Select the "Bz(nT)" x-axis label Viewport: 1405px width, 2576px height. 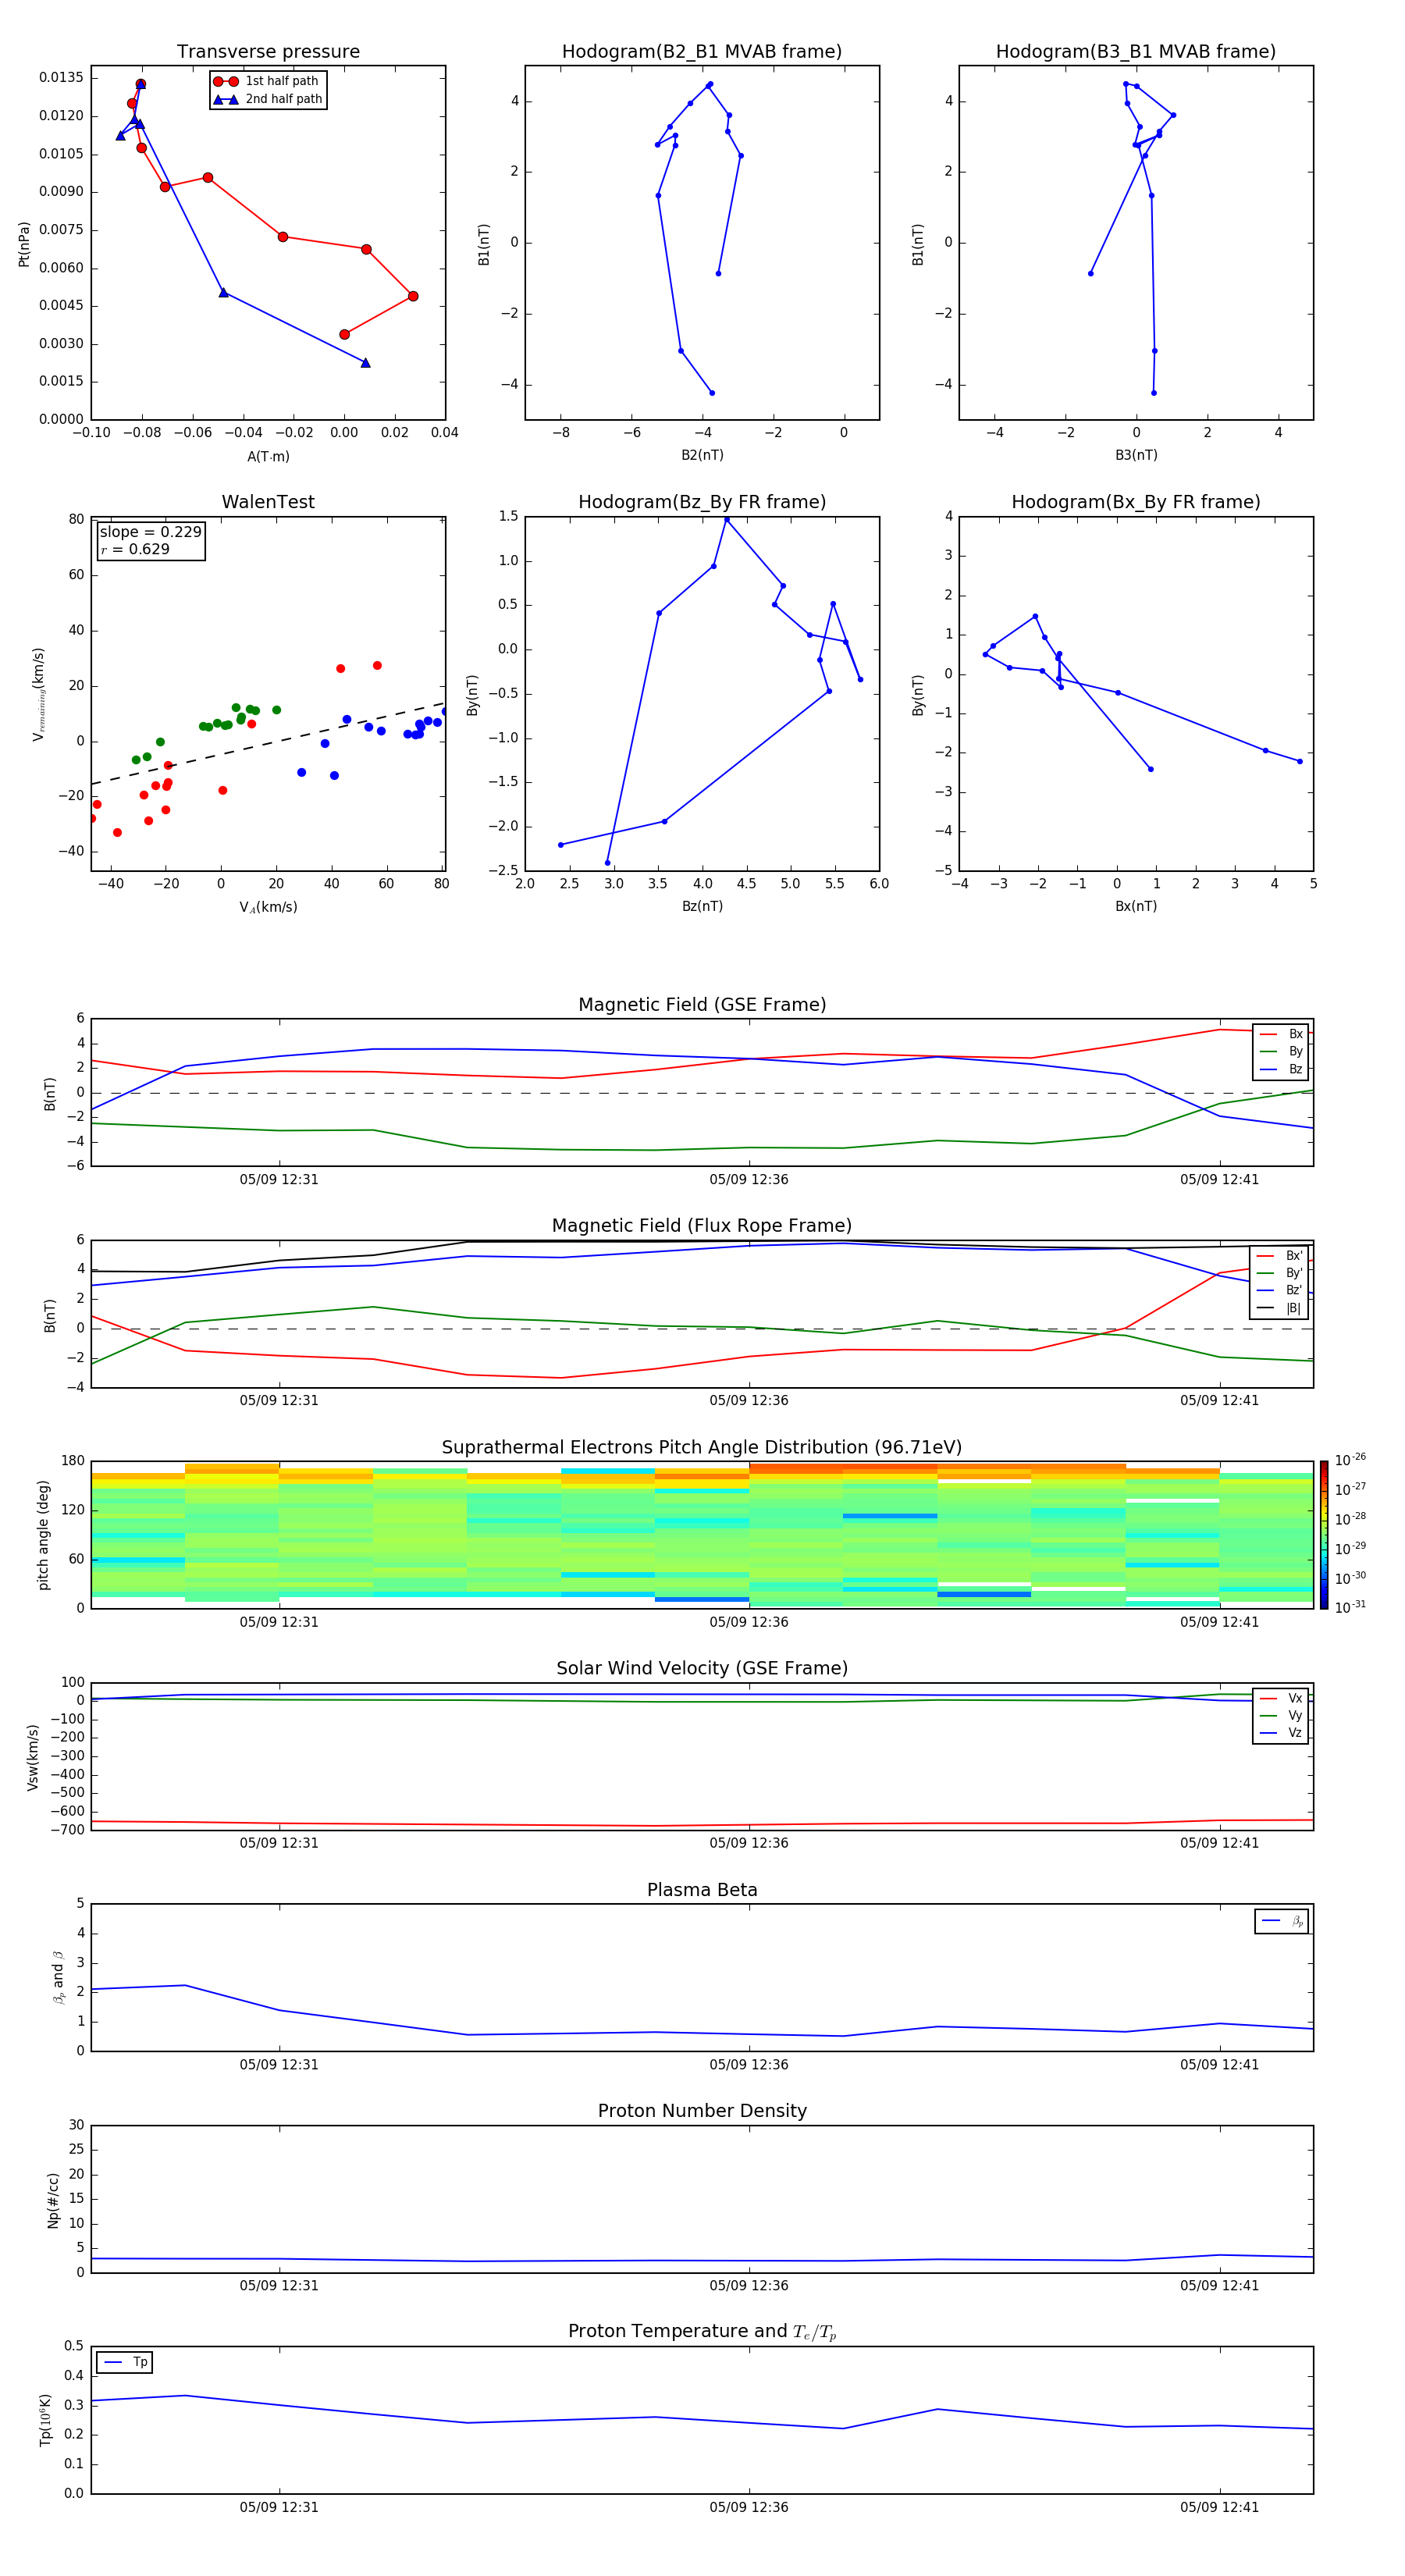click(702, 907)
